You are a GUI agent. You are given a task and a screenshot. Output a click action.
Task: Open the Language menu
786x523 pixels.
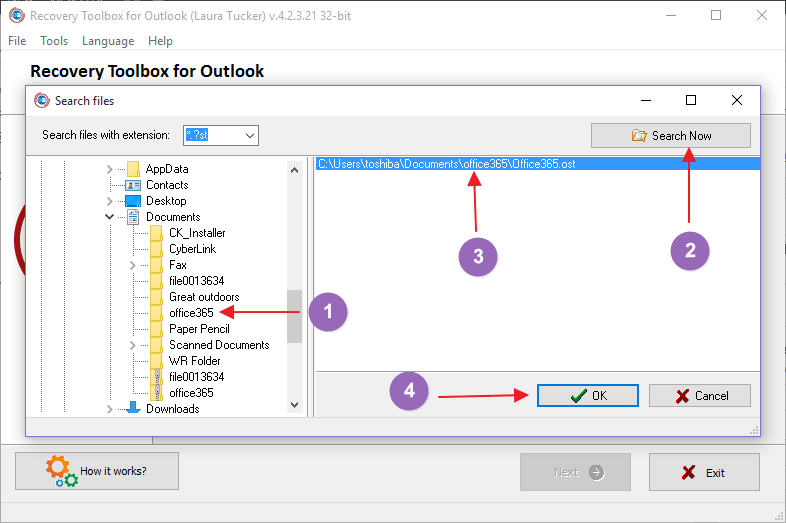coord(108,41)
